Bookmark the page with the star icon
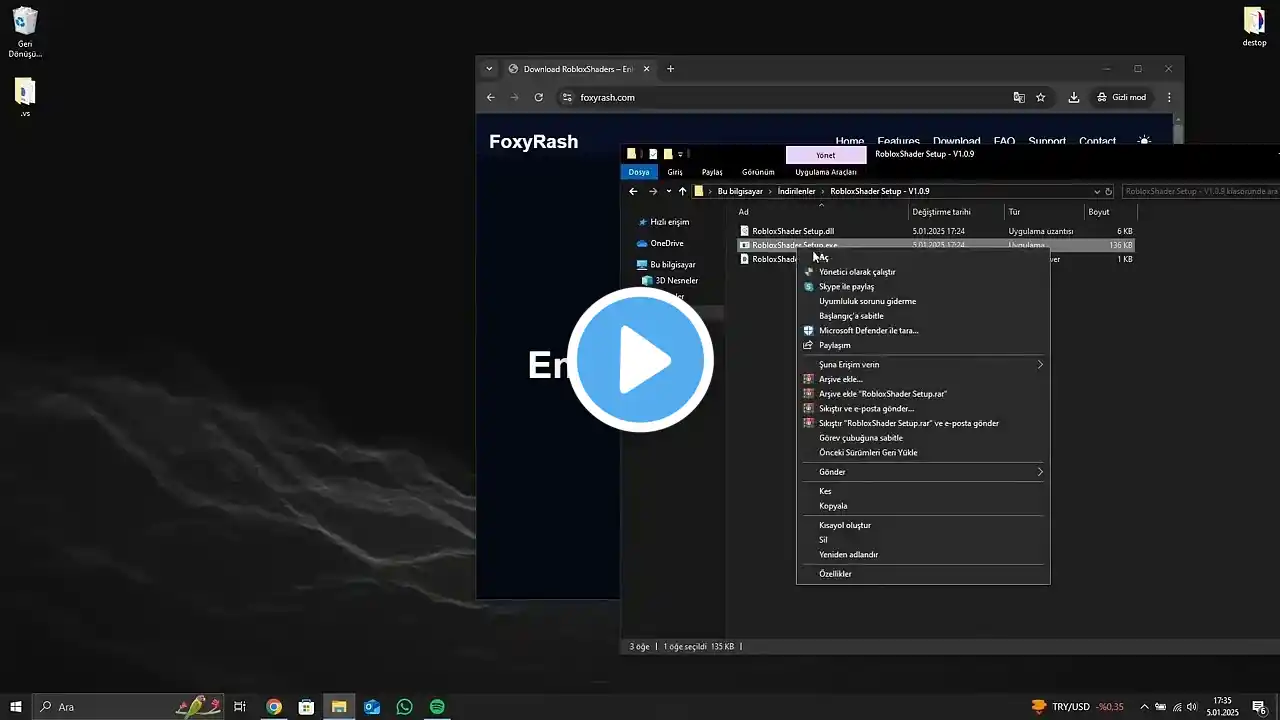The width and height of the screenshot is (1280, 720). point(1040,97)
